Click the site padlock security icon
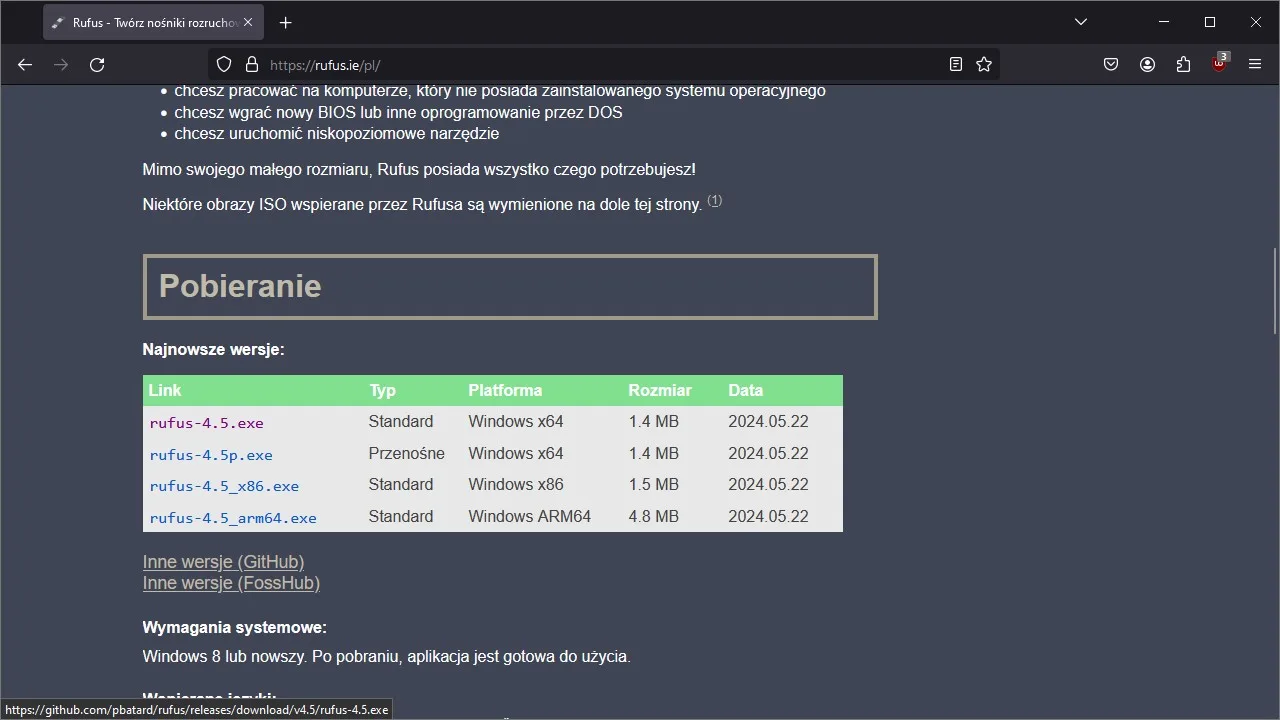Image resolution: width=1280 pixels, height=720 pixels. (251, 64)
